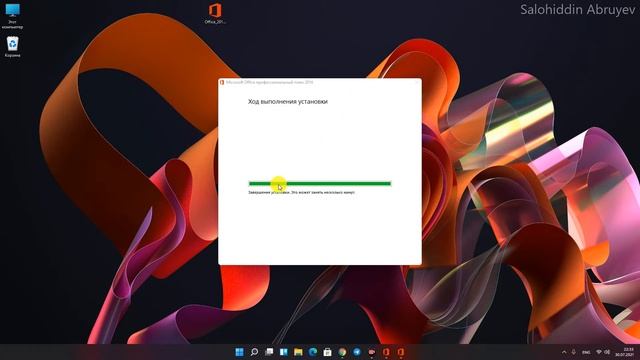This screenshot has width=640, height=360.
Task: Click the Office logo in installer title bar
Action: tap(222, 82)
